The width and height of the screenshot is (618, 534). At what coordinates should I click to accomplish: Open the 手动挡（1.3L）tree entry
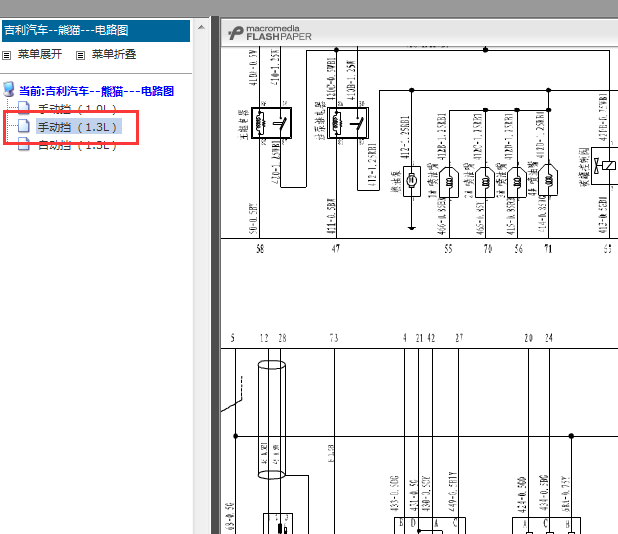click(78, 127)
